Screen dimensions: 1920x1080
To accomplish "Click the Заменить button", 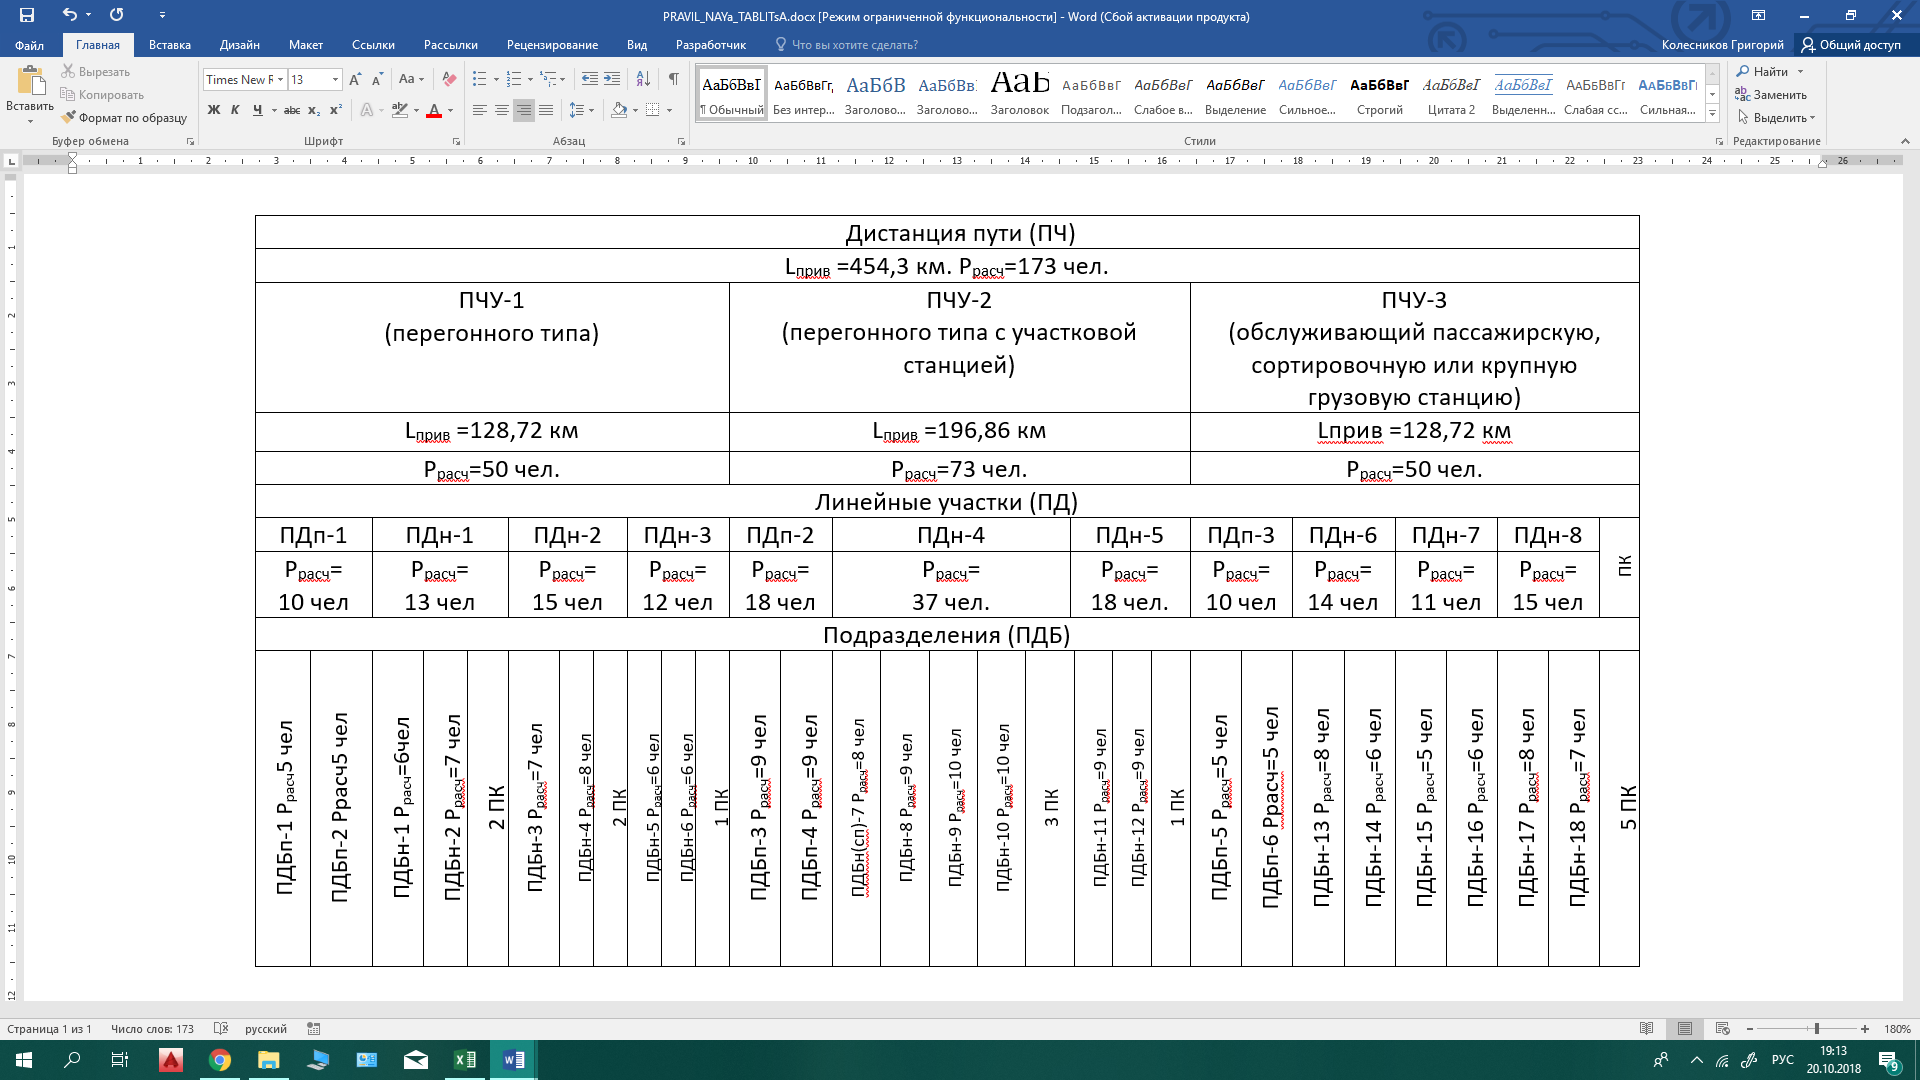I will 1771,95.
